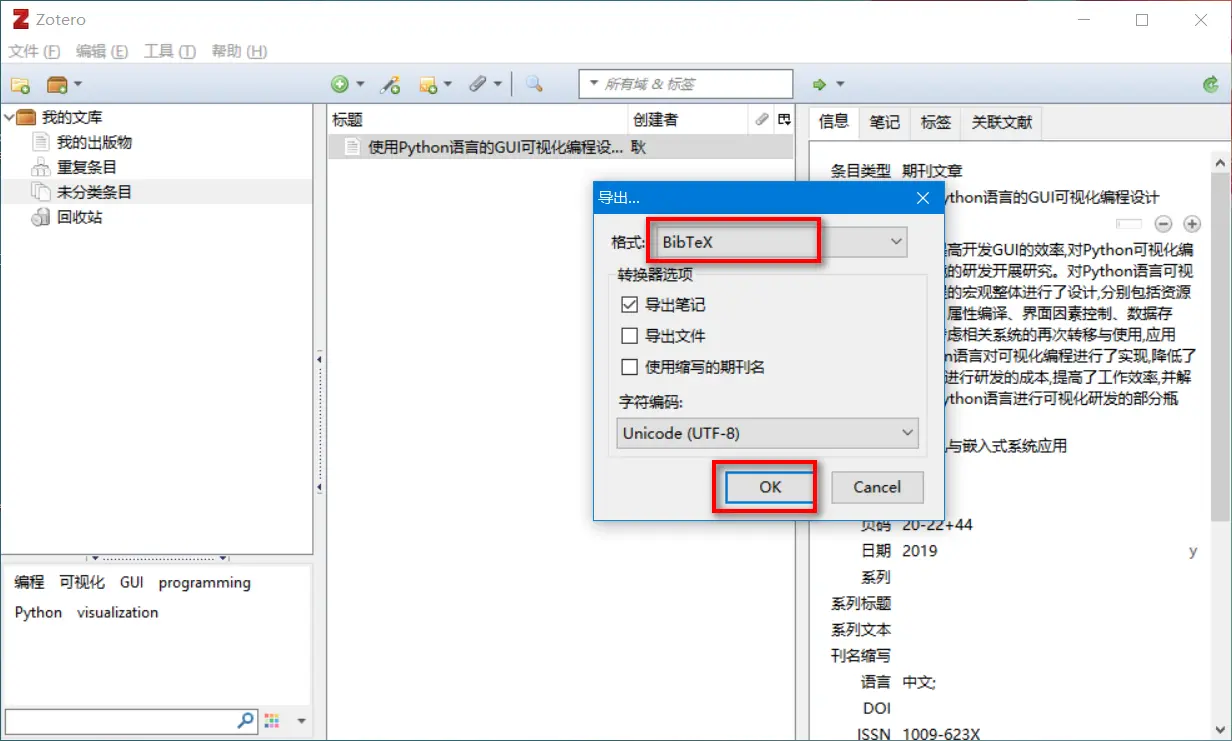Click the ISSN value 1009-623X

[941, 734]
